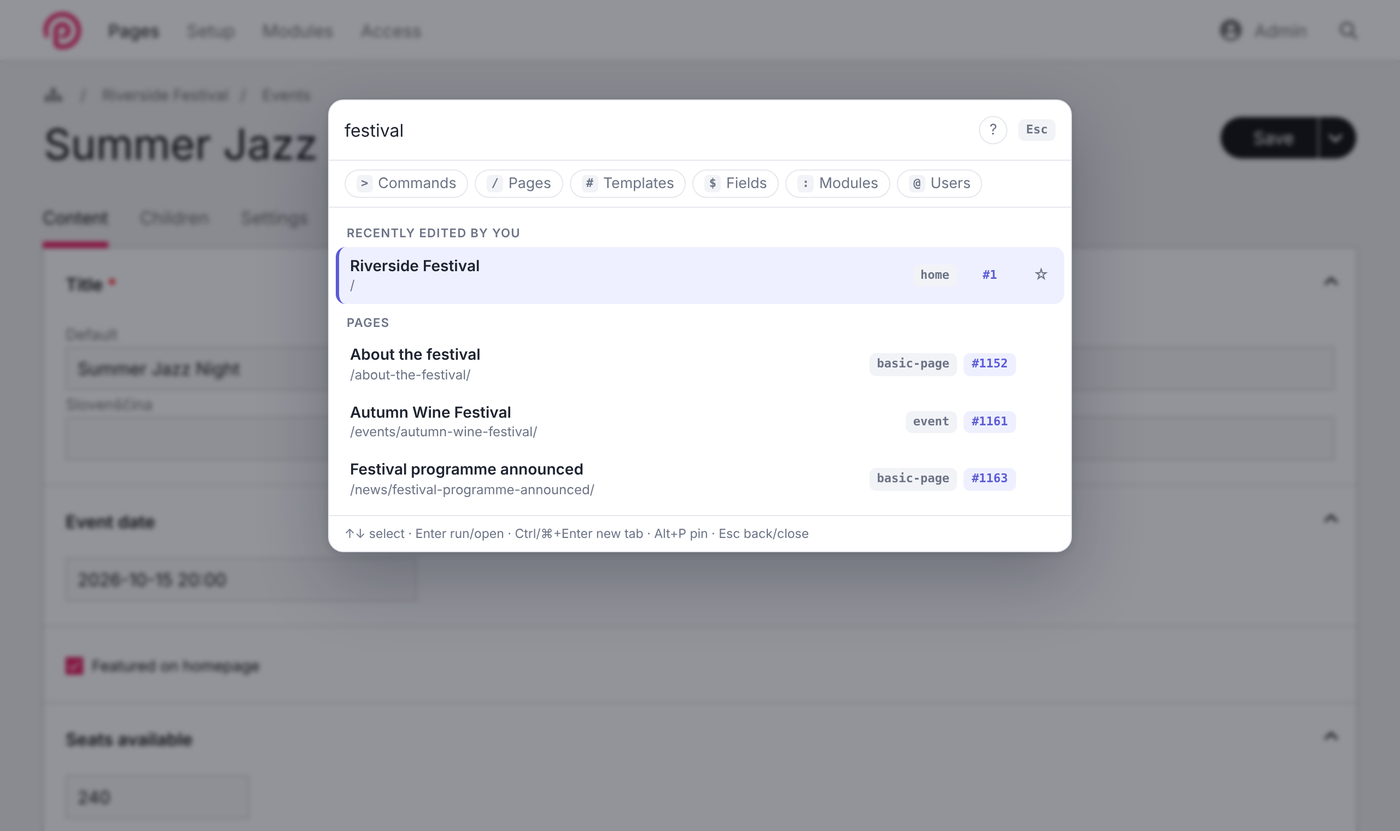Open the Riverside Festival result
This screenshot has width=1400, height=831.
point(700,275)
